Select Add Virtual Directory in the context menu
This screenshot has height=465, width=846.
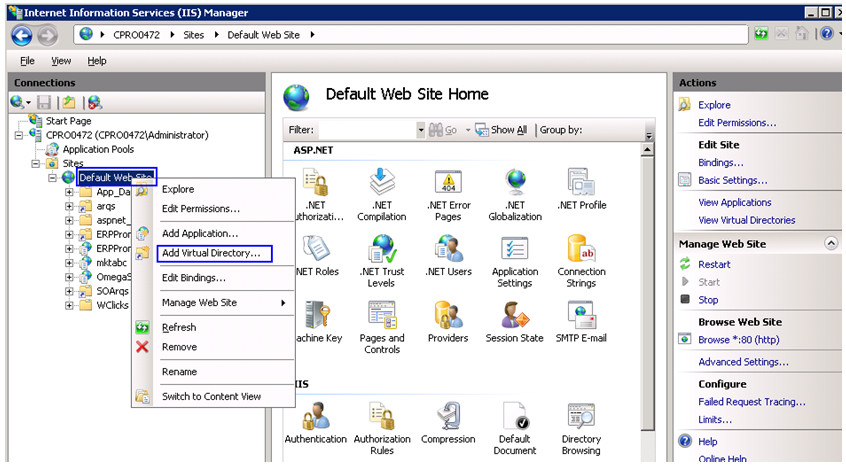click(214, 253)
